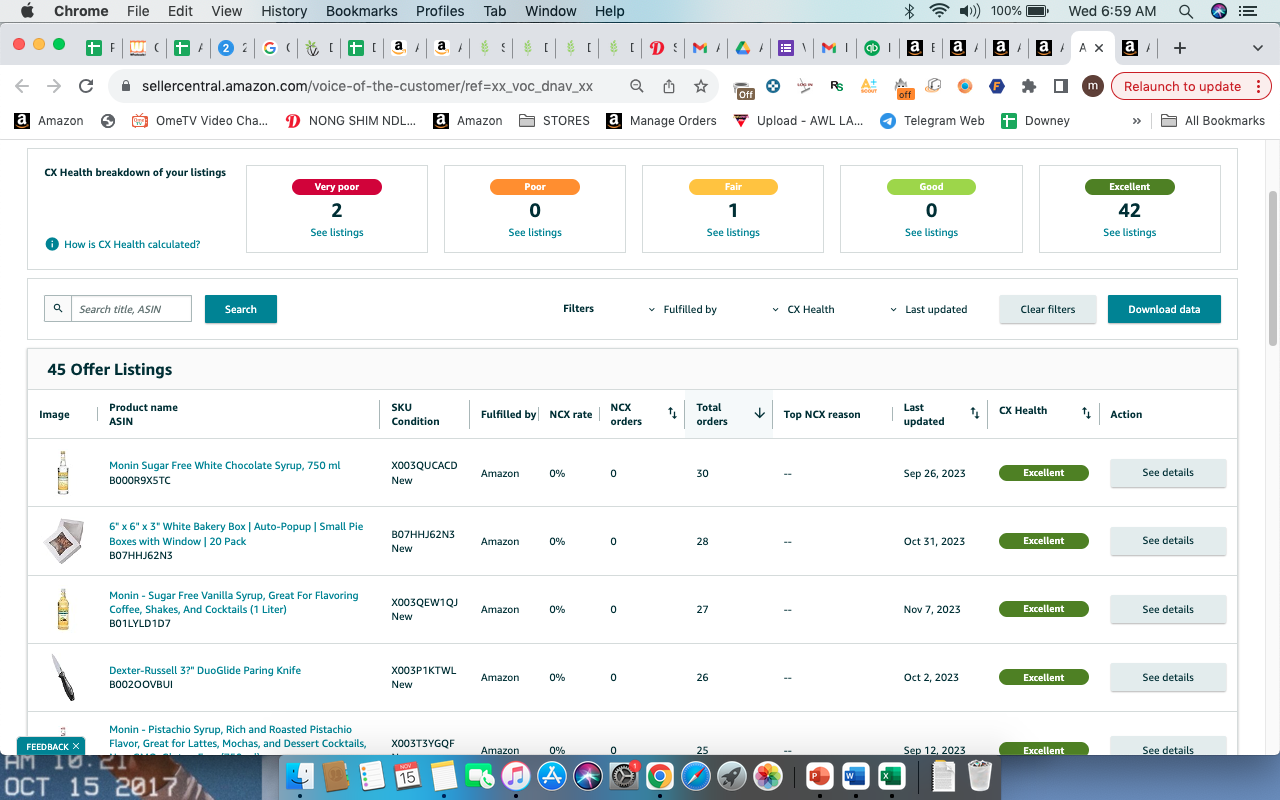
Task: Sort listings by Last updated column
Action: (x=974, y=413)
